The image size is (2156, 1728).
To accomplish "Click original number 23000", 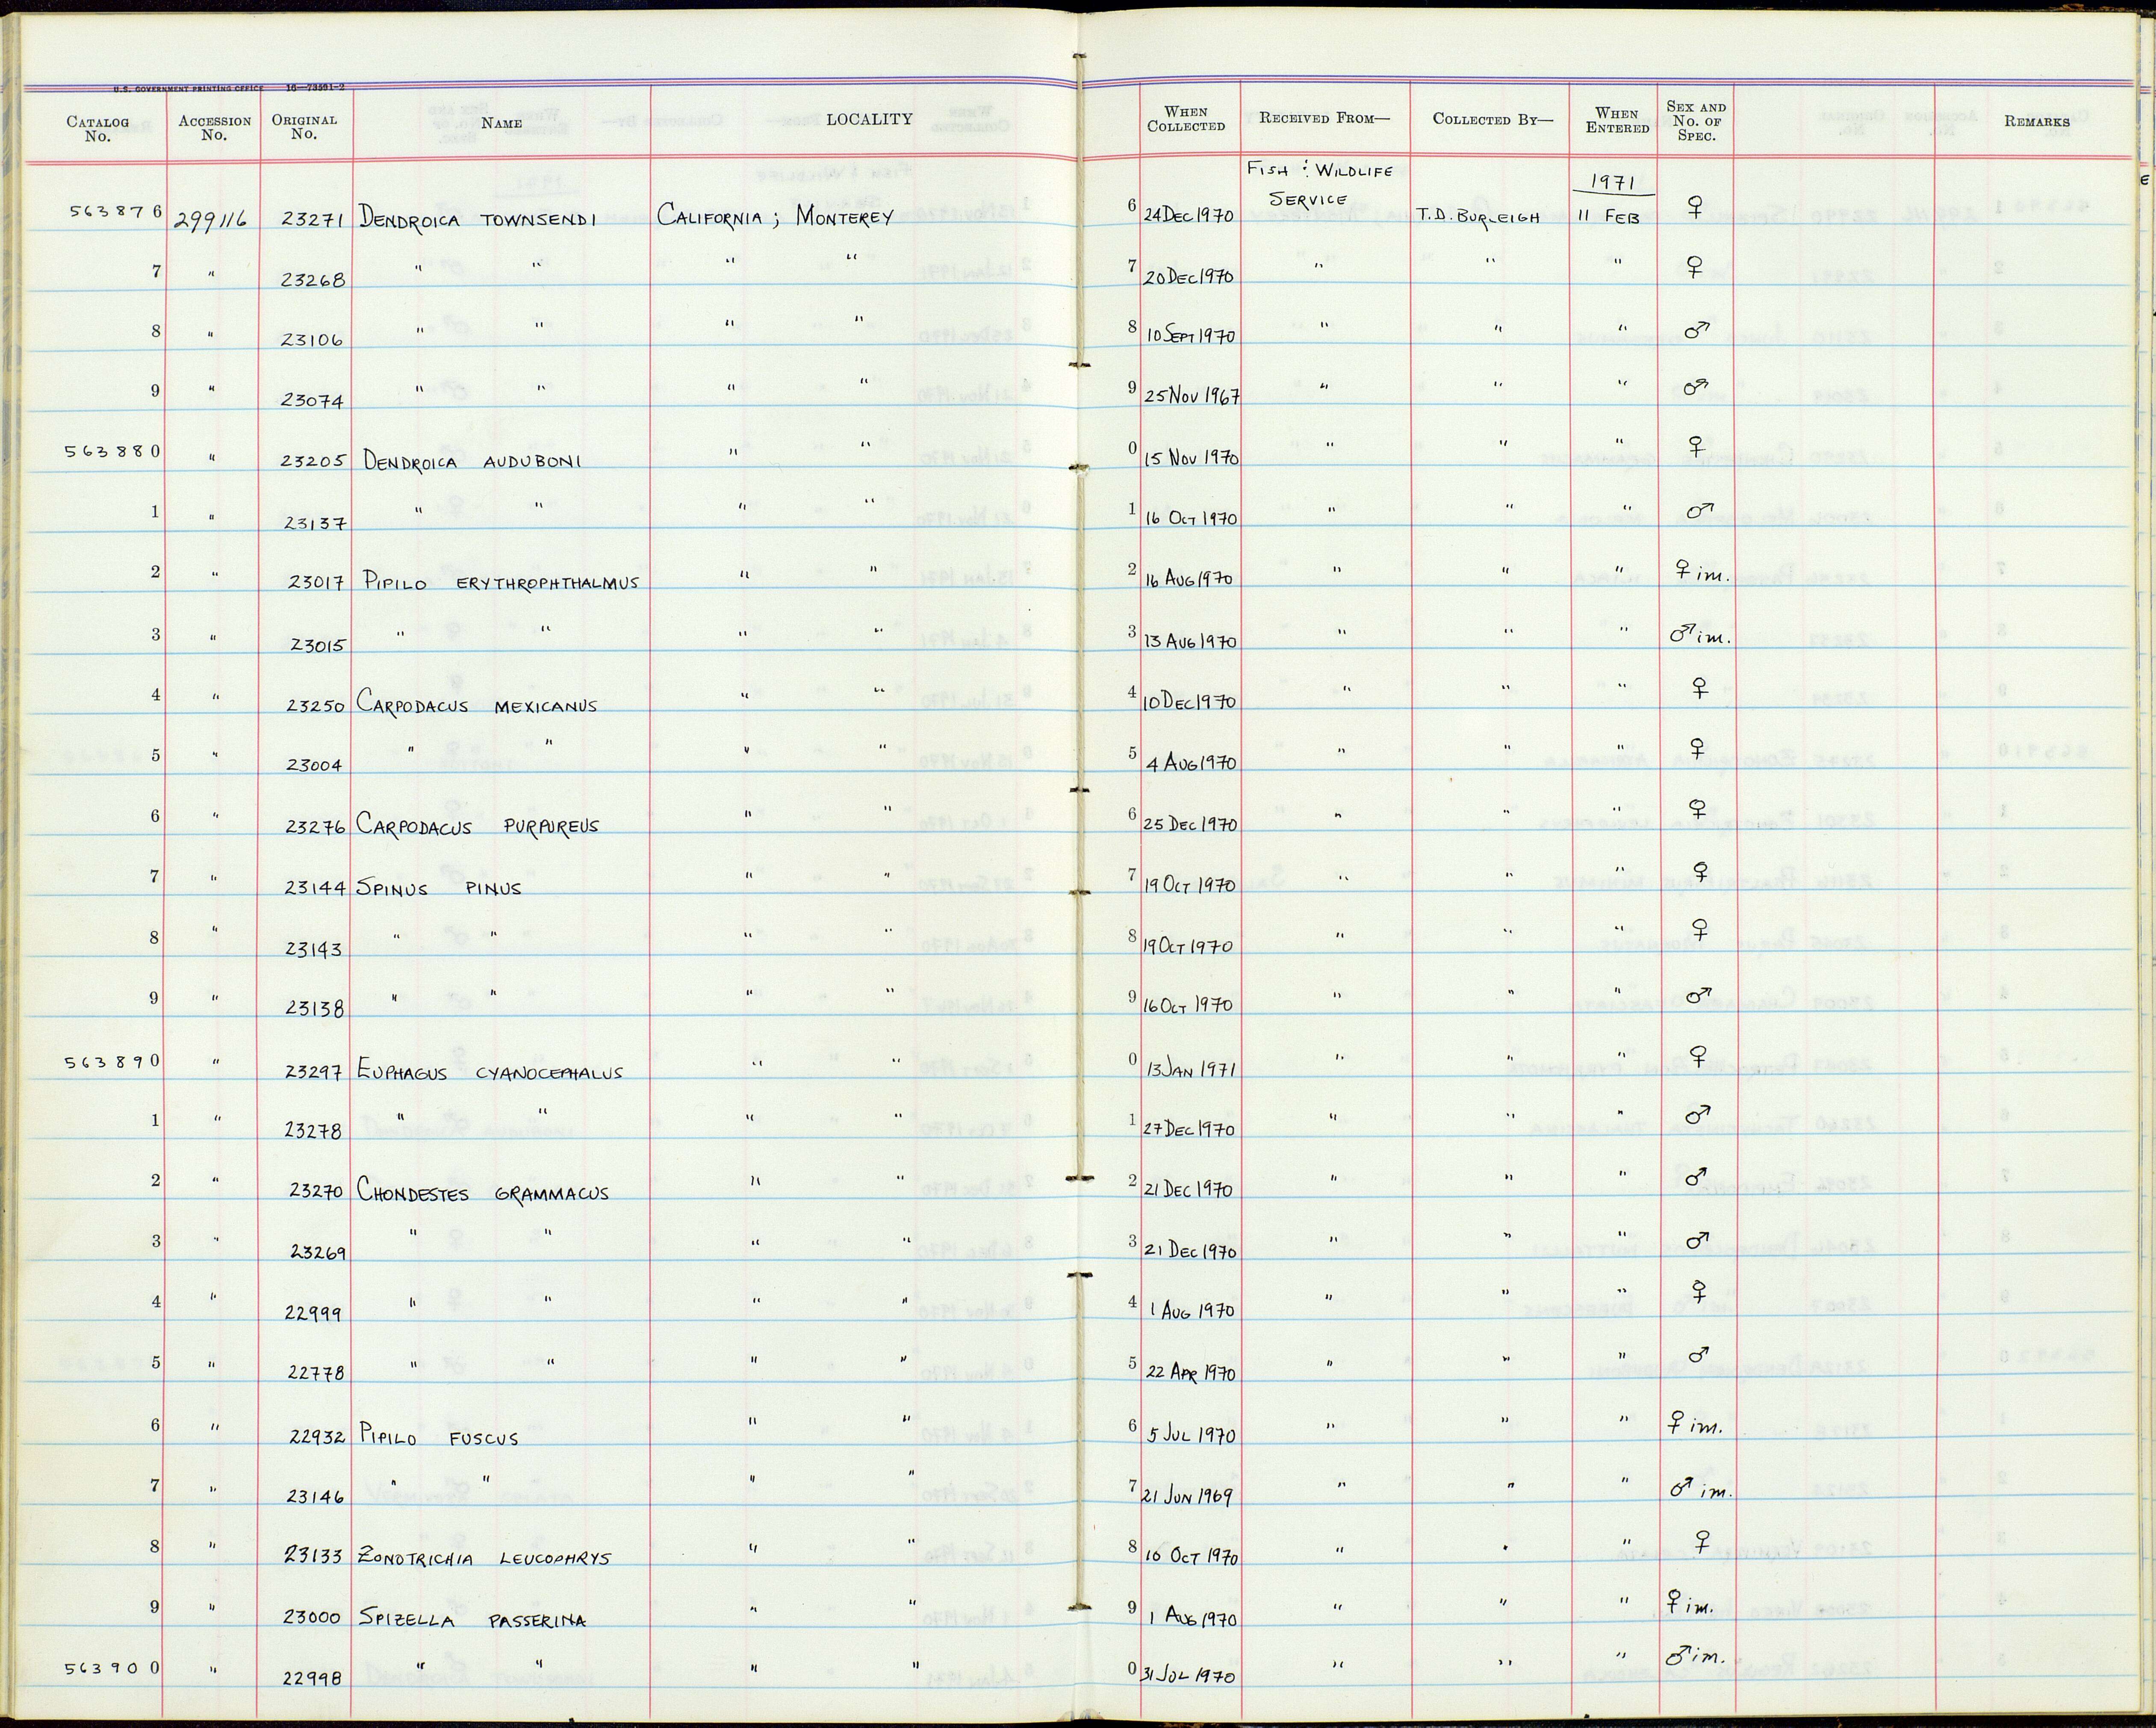I will (x=313, y=1617).
